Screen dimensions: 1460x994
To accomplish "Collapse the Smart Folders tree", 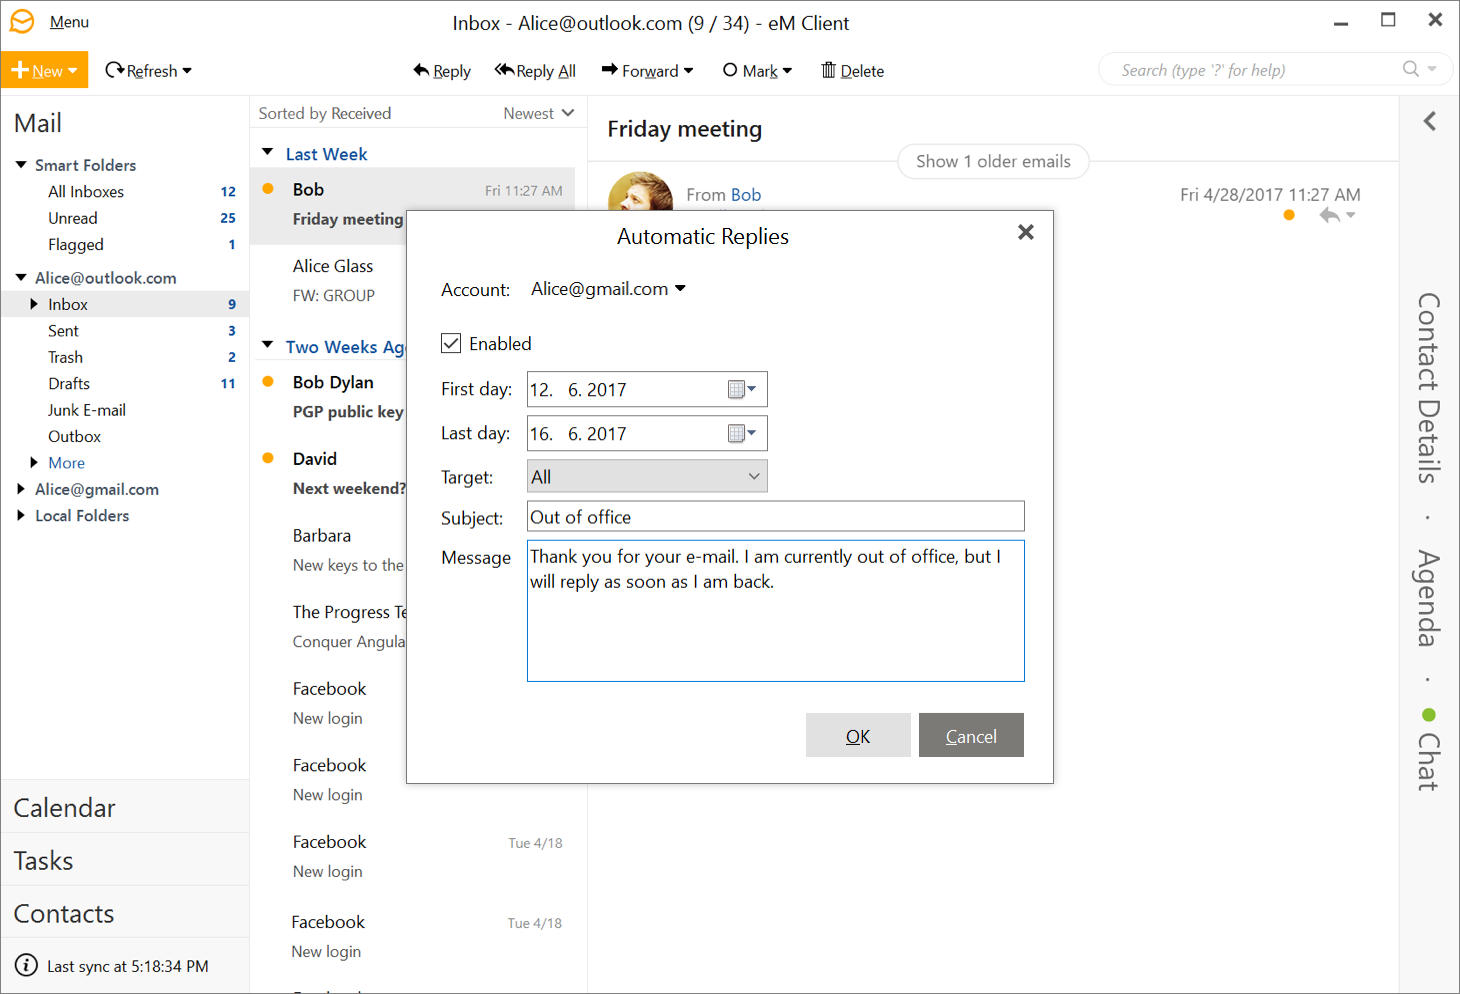I will (21, 164).
